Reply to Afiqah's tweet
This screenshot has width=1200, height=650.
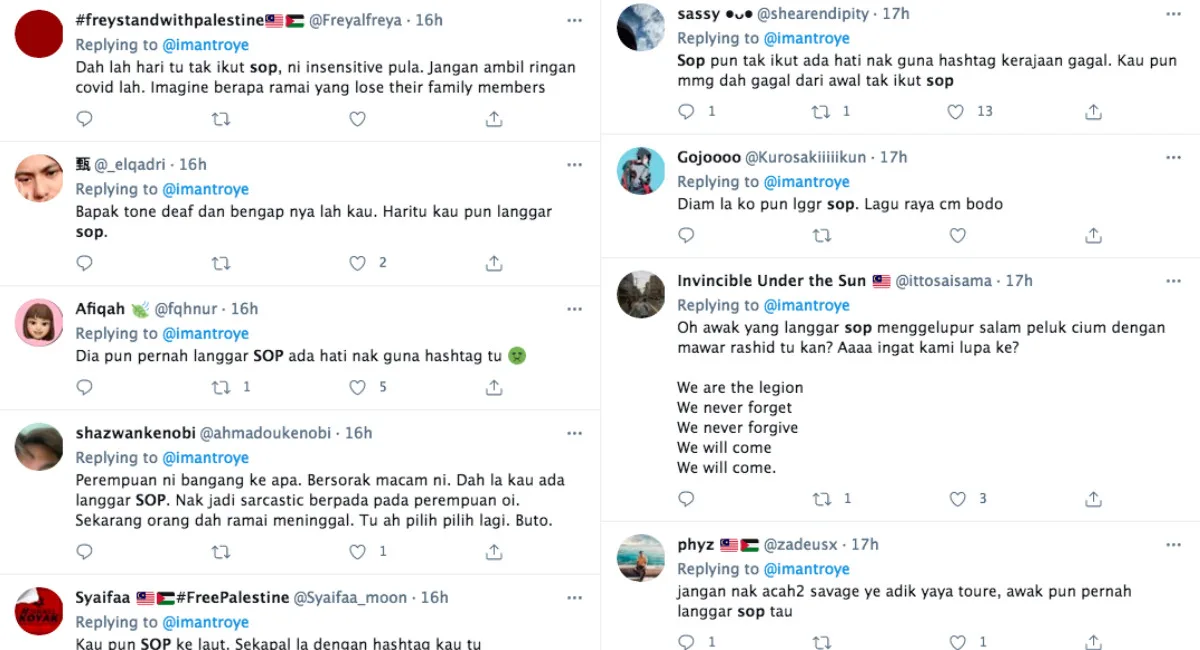tap(85, 387)
